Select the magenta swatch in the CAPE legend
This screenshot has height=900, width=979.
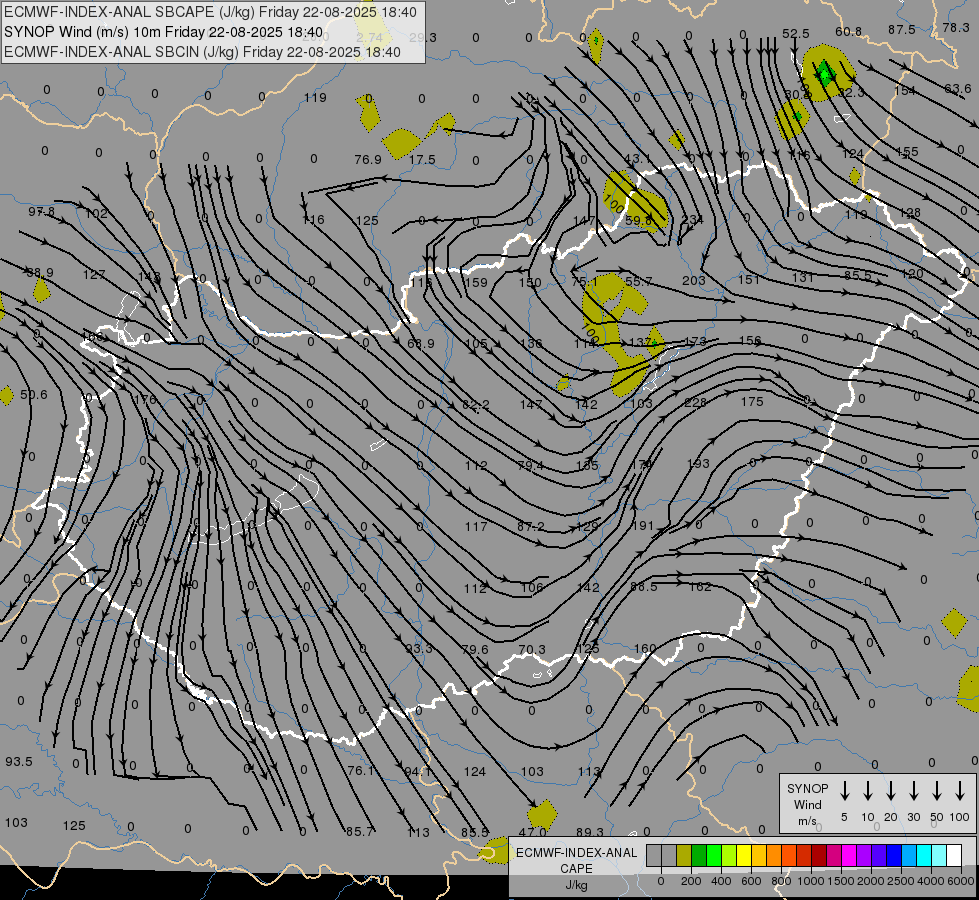(x=849, y=856)
